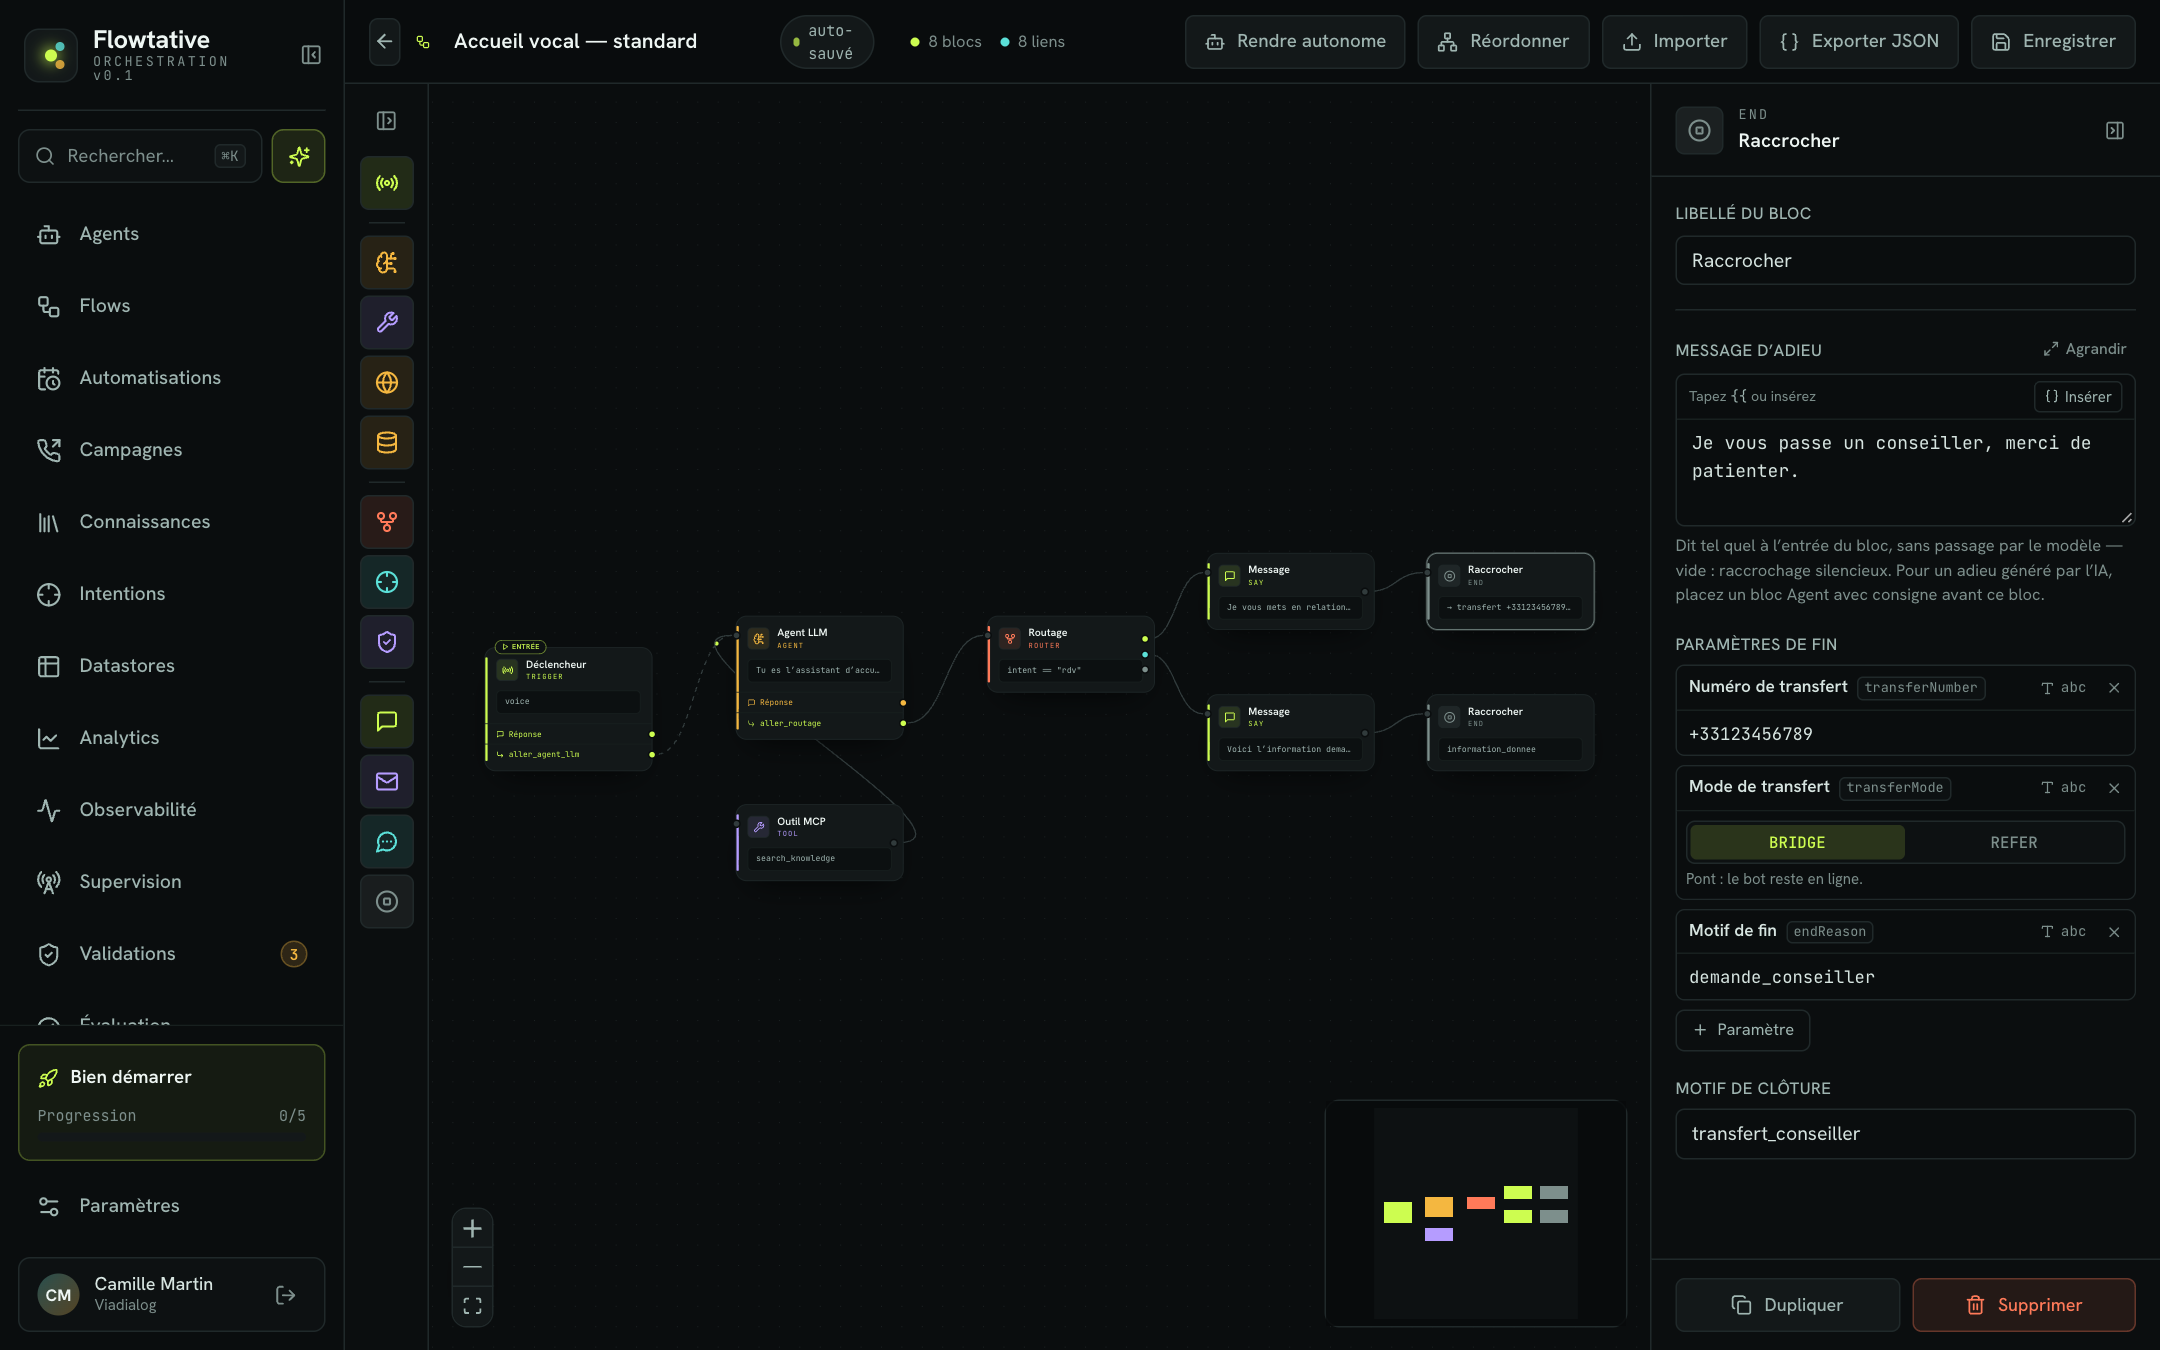Toggle the block palette panel icon
2160x1350 pixels.
(x=387, y=121)
